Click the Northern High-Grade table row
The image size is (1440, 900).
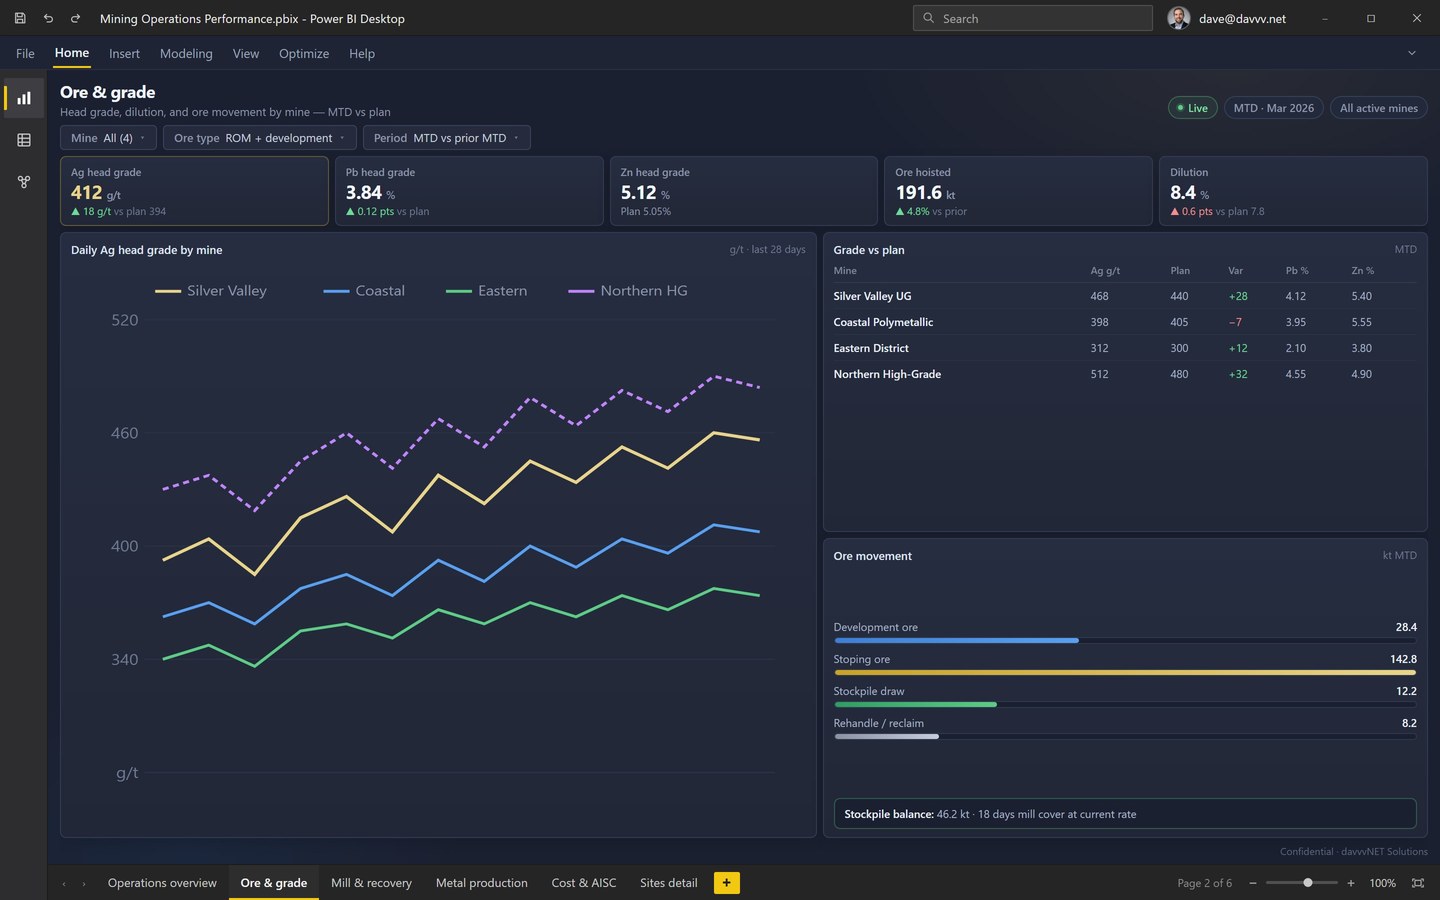pos(1125,374)
